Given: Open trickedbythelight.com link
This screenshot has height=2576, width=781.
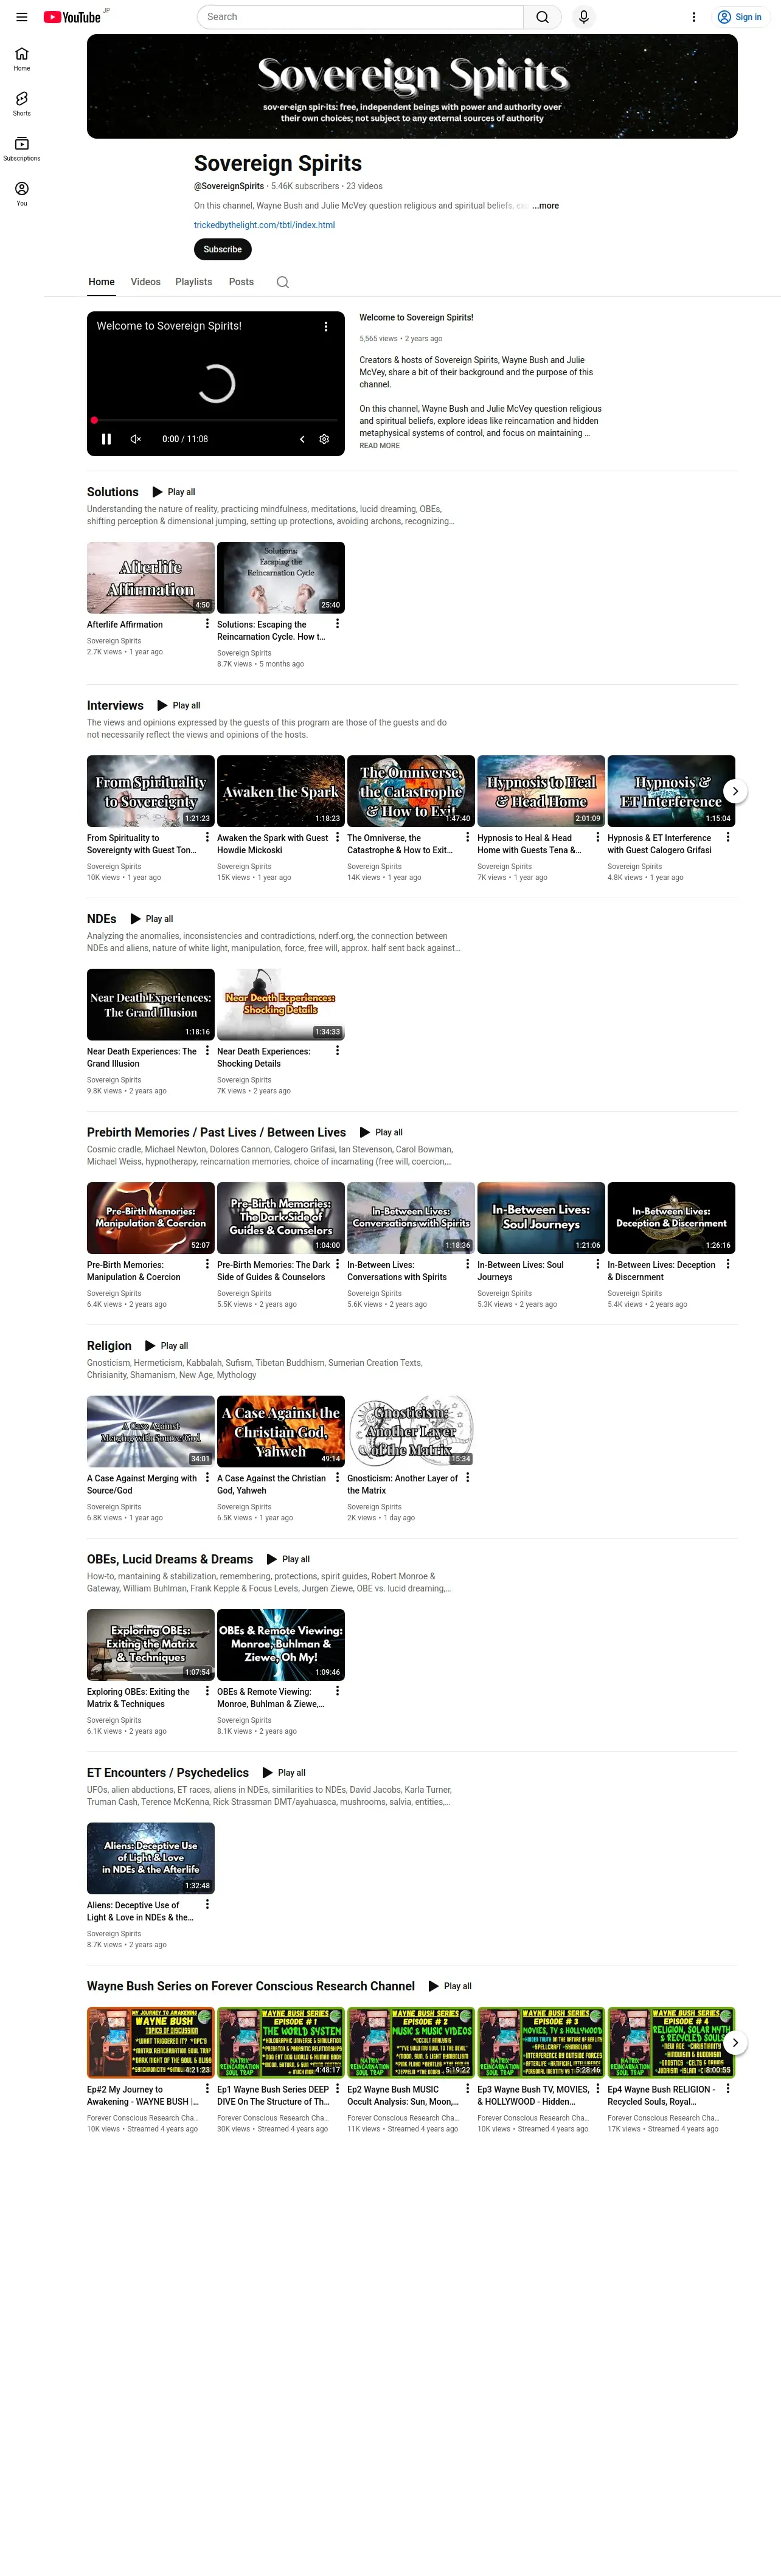Looking at the screenshot, I should click(x=264, y=225).
